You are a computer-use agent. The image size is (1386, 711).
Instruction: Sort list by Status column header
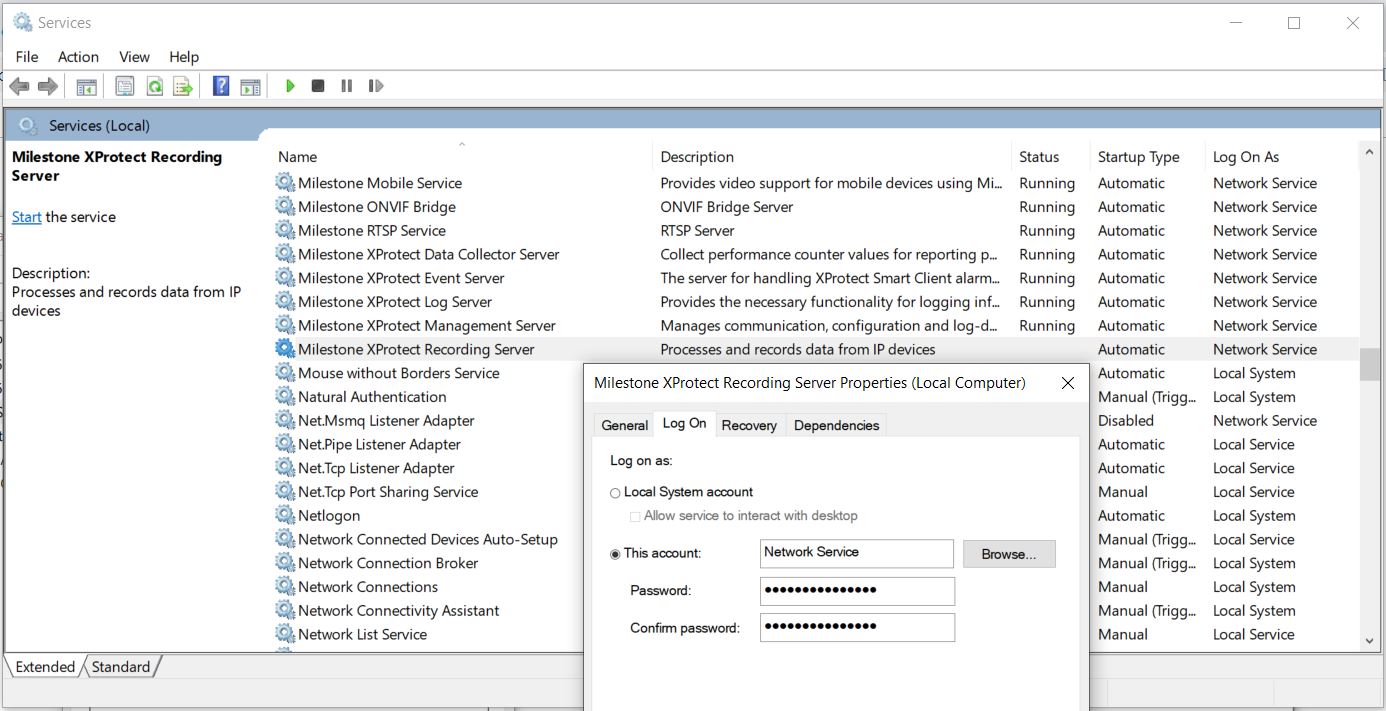pos(1039,157)
